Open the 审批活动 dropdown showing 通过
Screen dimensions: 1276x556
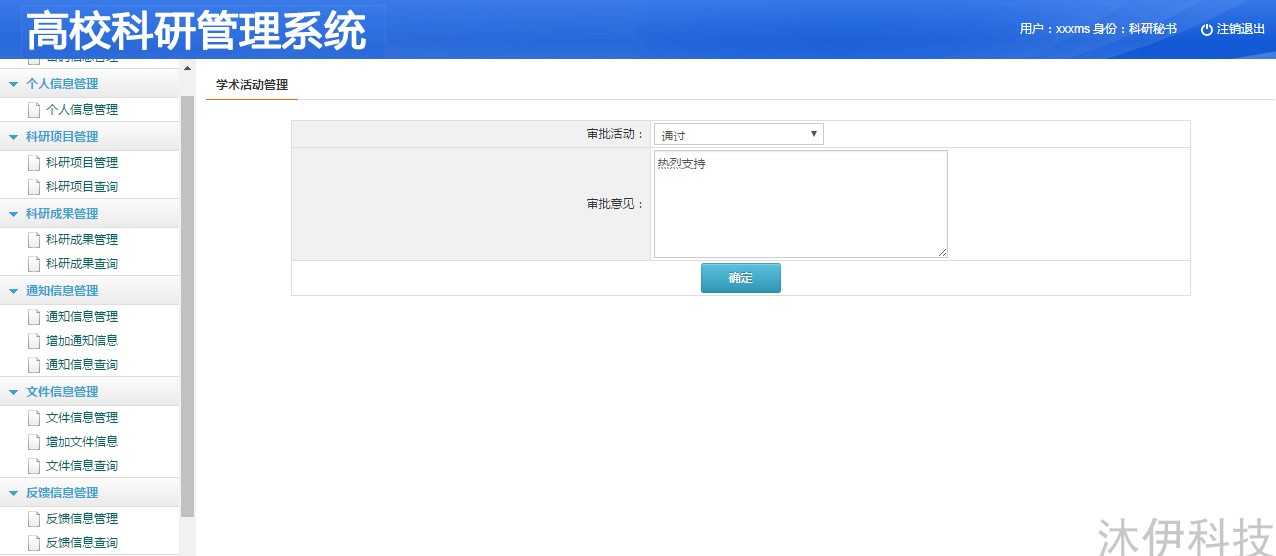point(739,134)
